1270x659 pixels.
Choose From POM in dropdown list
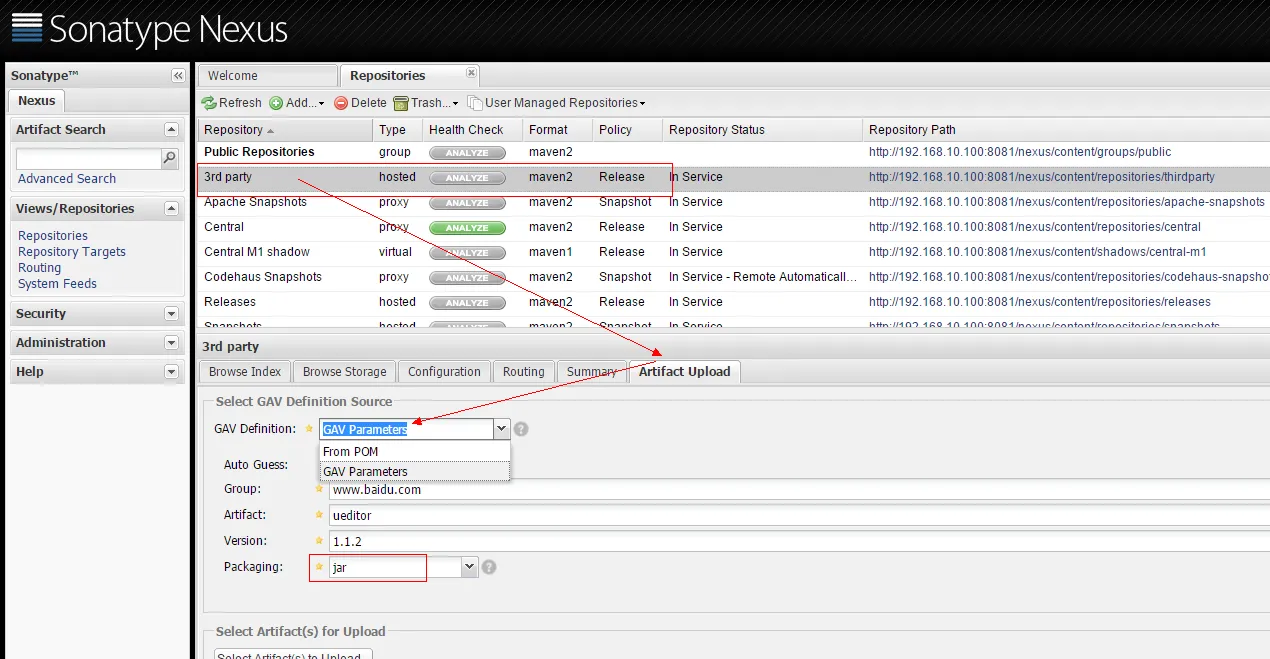415,452
